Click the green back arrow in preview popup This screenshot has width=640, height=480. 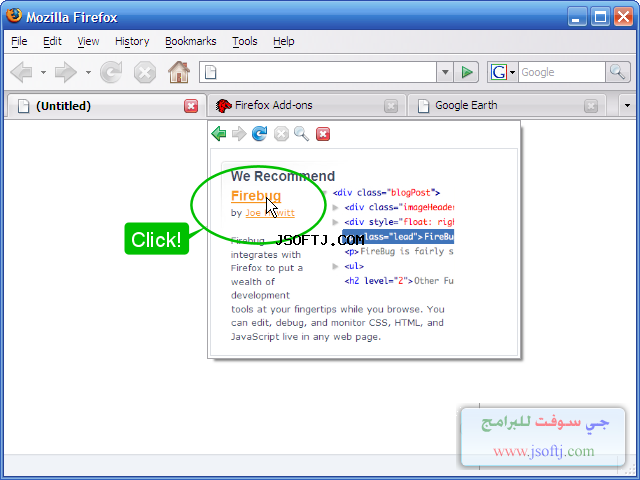click(x=219, y=133)
